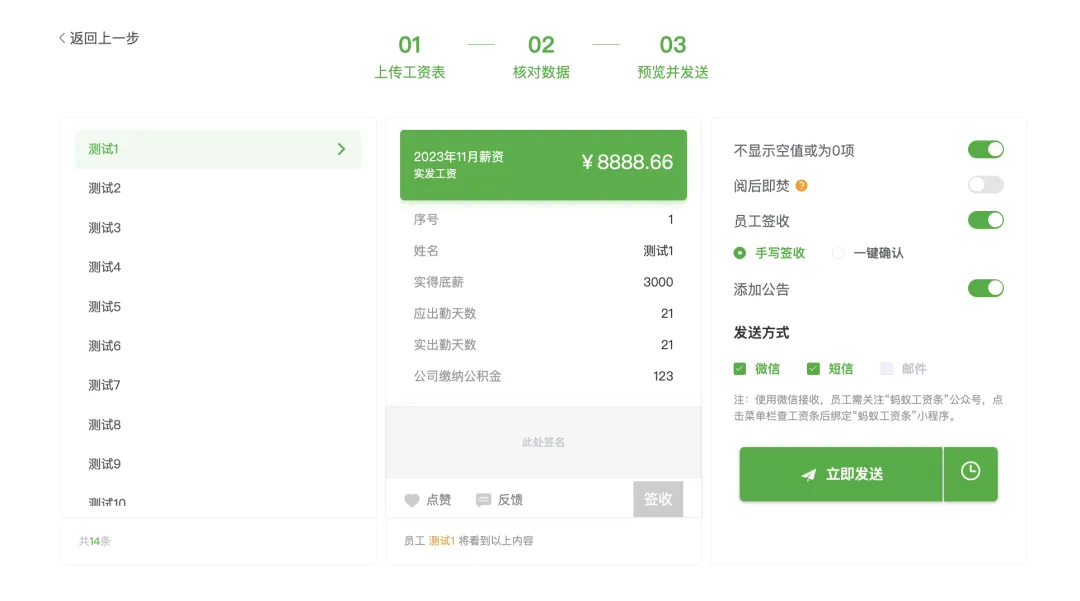
Task: Disable the 添加公告 switch
Action: [986, 288]
